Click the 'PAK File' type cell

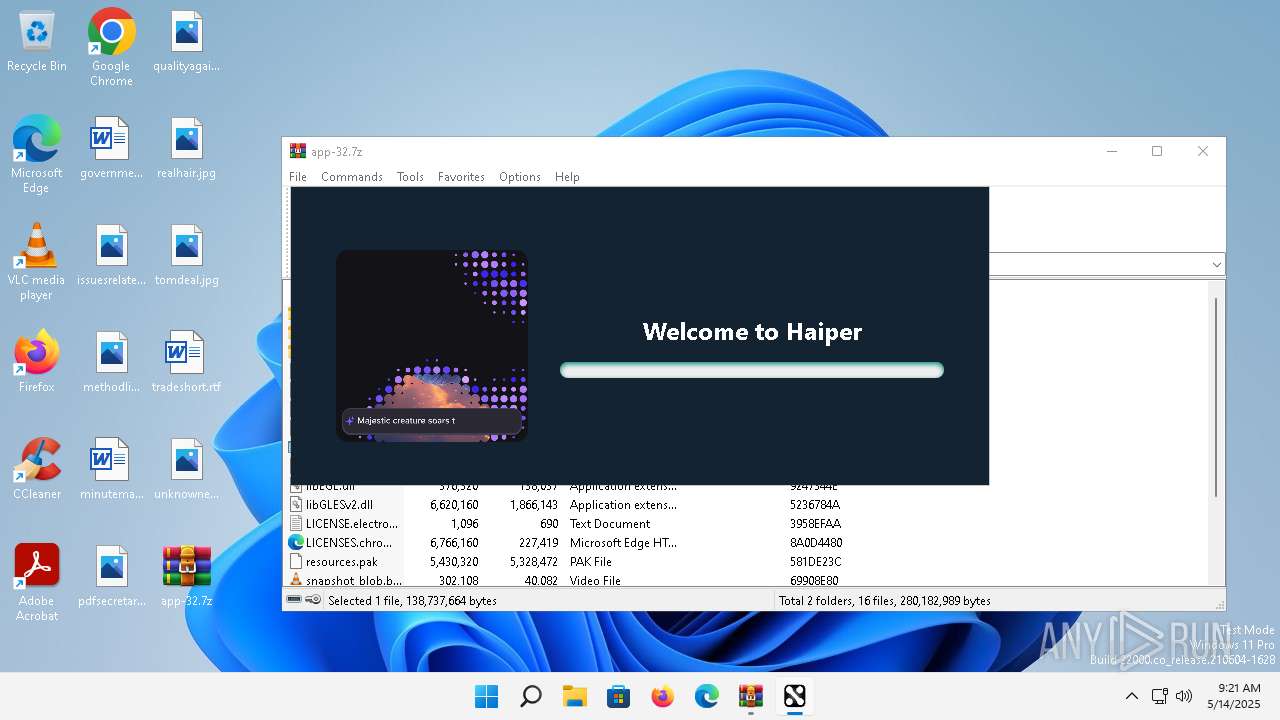point(590,562)
